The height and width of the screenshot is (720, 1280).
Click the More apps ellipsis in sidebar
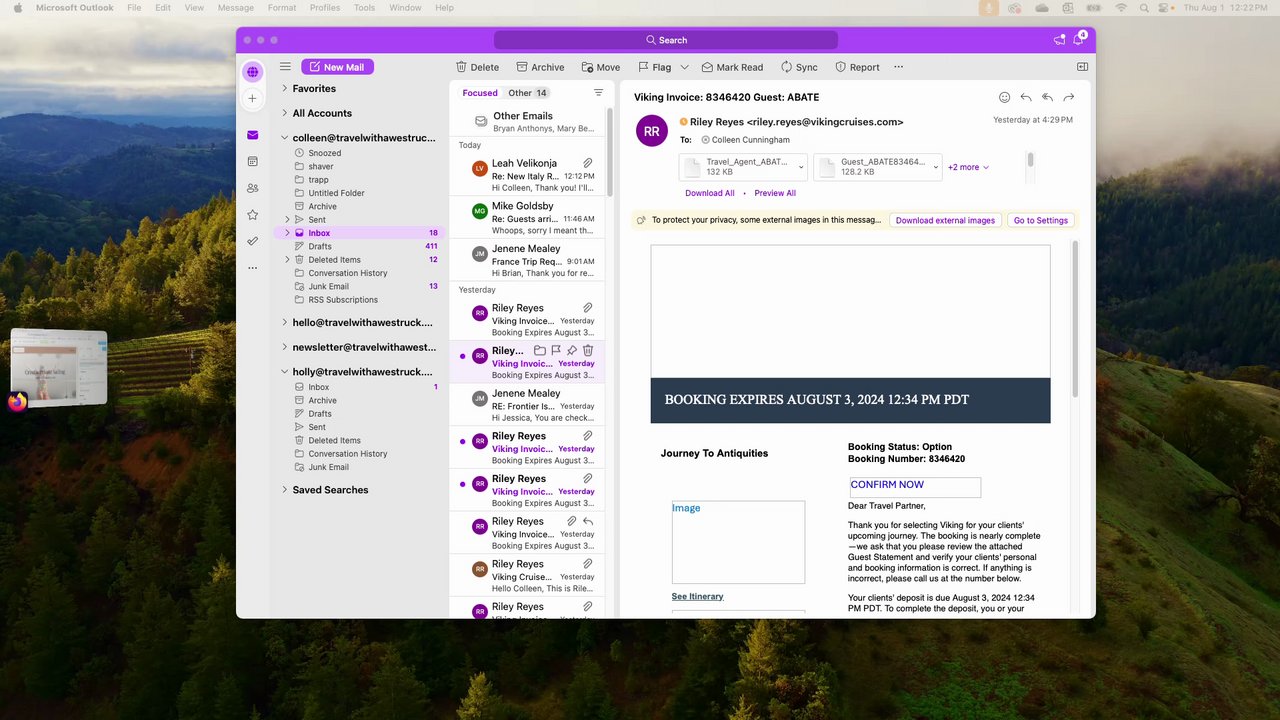pyautogui.click(x=252, y=268)
